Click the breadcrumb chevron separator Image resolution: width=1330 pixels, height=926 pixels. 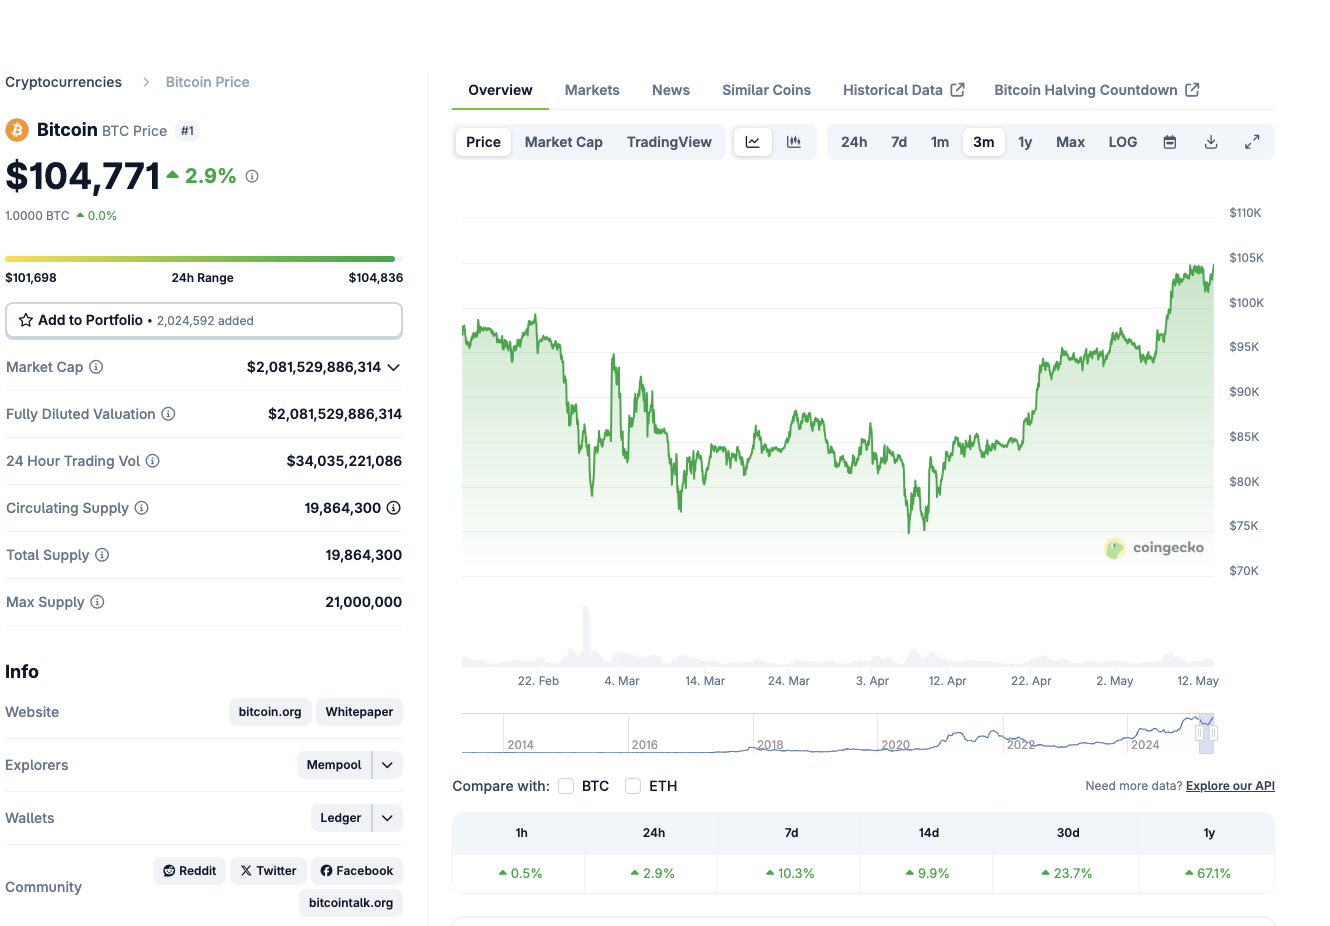145,82
